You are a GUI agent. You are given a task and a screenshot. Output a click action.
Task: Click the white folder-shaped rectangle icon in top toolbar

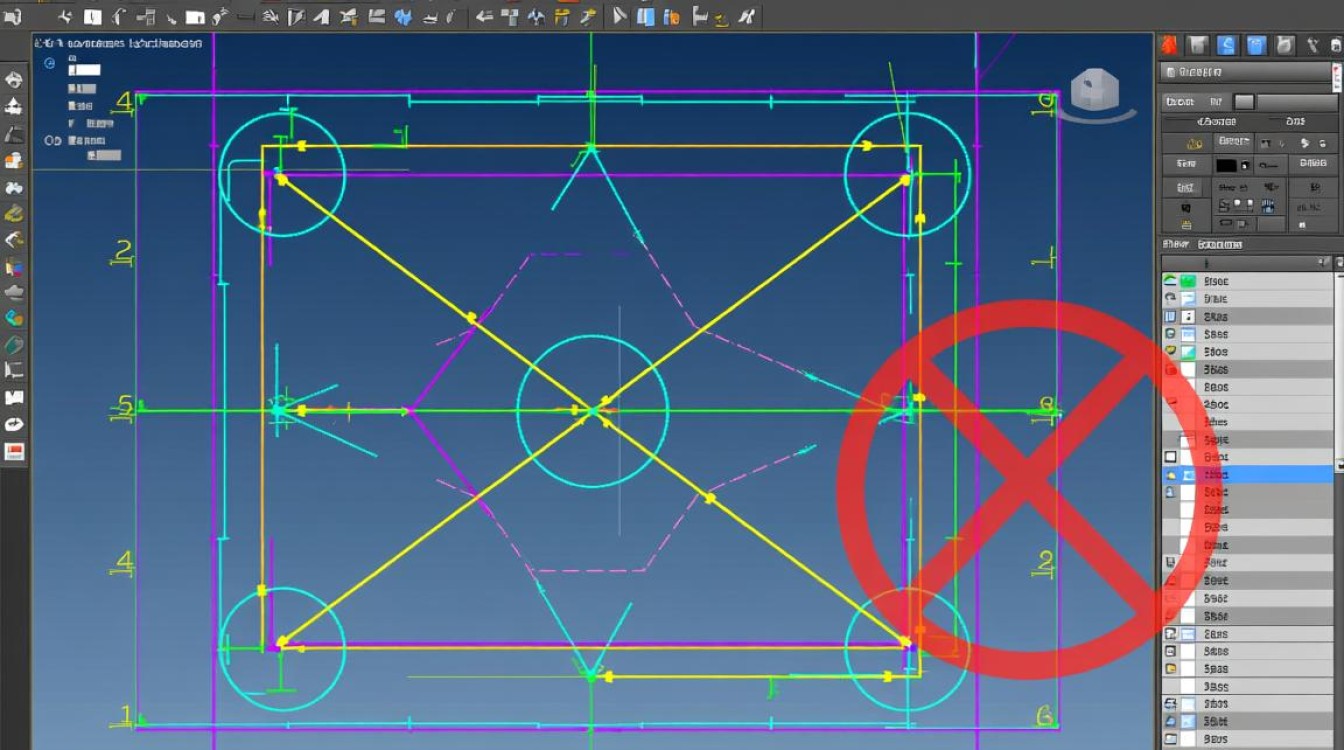coord(195,17)
